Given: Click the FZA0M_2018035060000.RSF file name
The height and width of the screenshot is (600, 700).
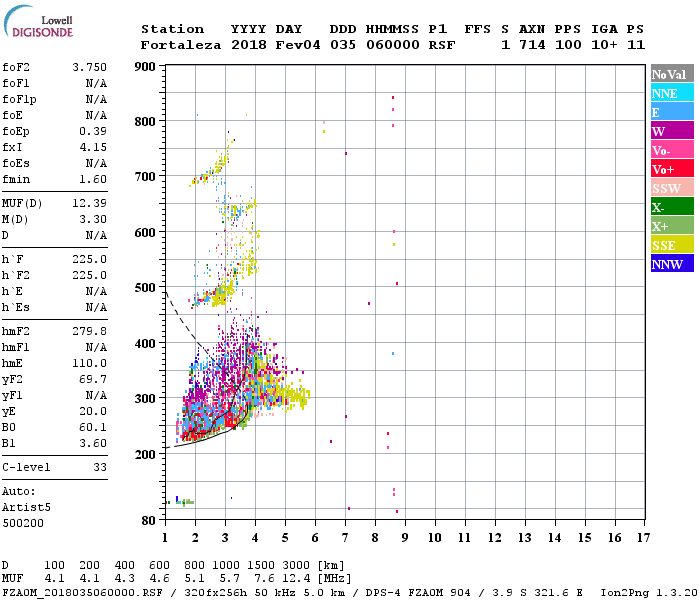Looking at the screenshot, I should (x=82, y=593).
